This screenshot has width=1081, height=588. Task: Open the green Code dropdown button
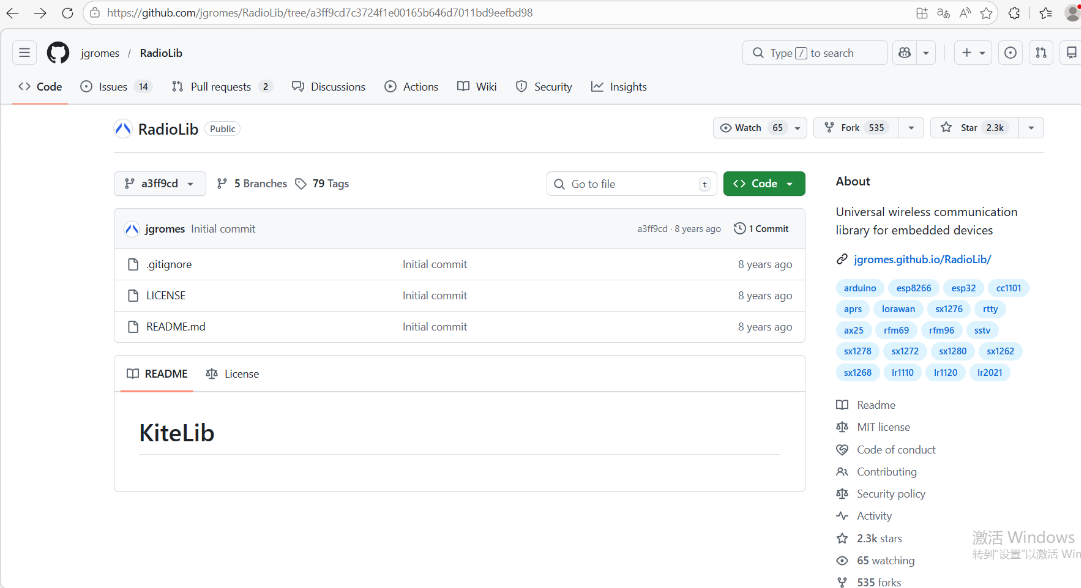pyautogui.click(x=764, y=183)
